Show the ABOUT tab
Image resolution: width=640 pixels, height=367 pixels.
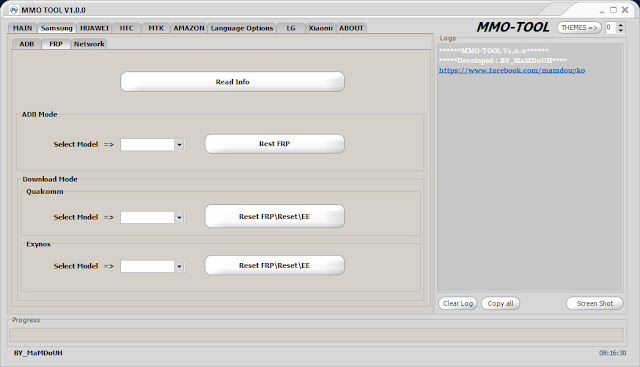[x=351, y=28]
